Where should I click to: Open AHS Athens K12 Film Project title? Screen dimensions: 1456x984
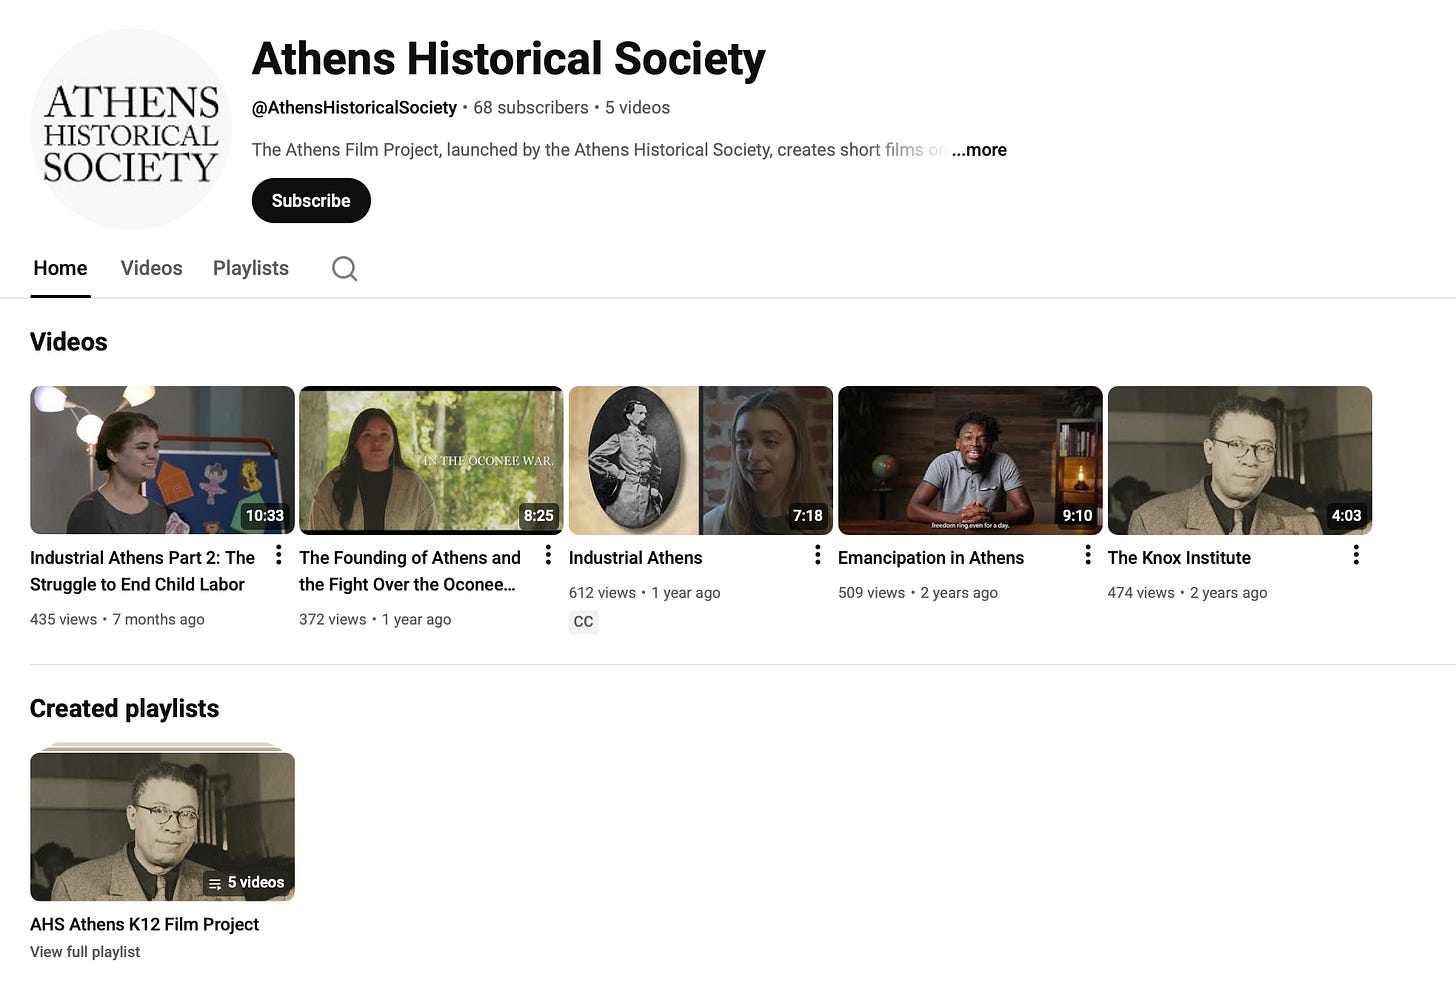pyautogui.click(x=144, y=924)
